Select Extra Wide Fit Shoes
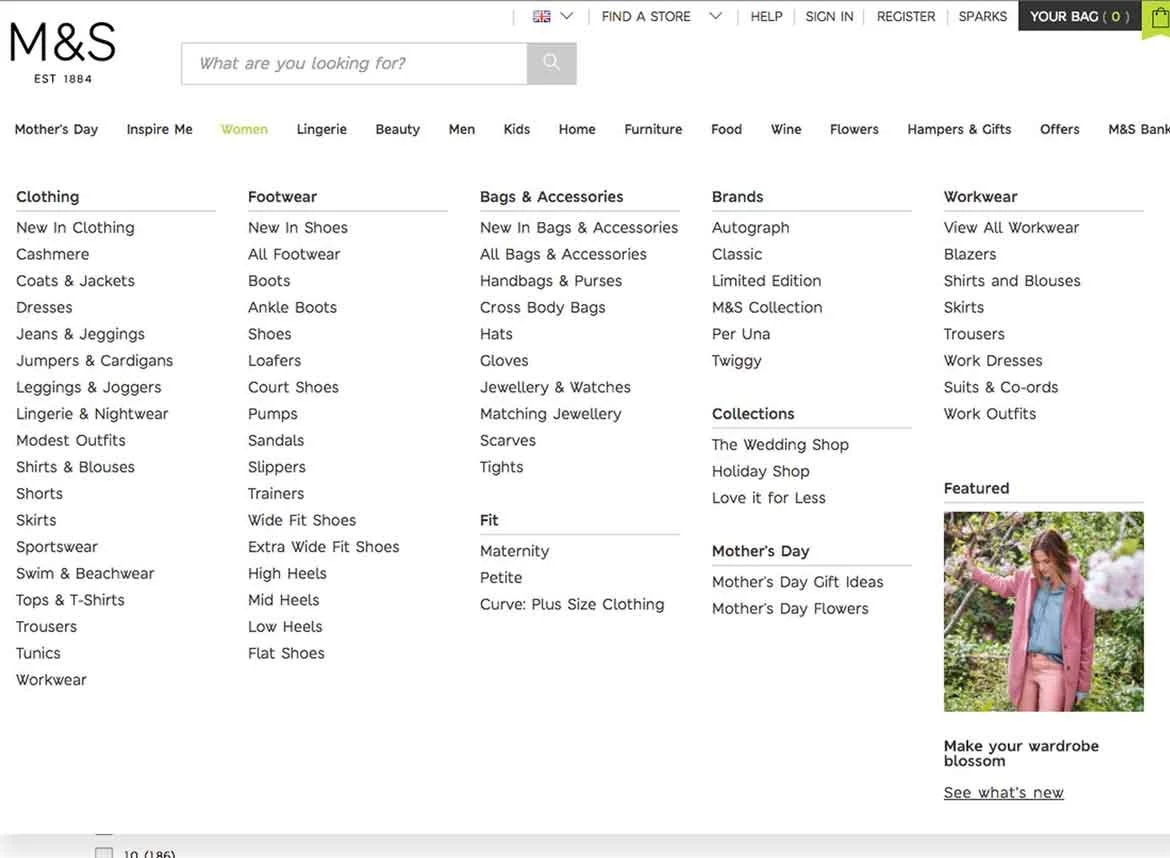The image size is (1170, 858). pyautogui.click(x=324, y=547)
